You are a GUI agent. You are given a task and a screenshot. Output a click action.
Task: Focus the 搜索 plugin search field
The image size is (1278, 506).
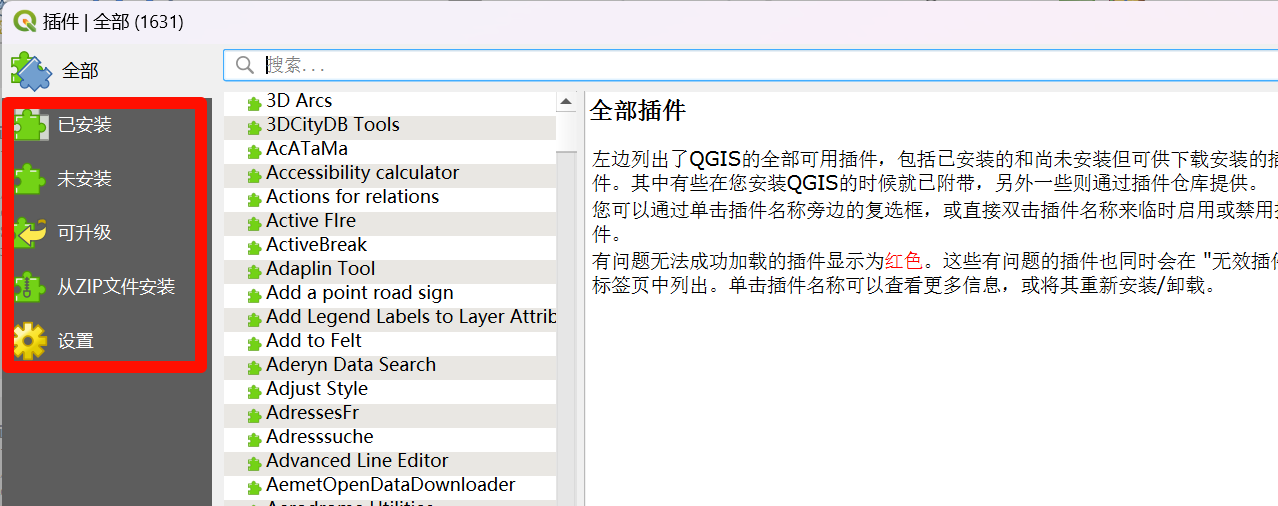click(x=750, y=65)
